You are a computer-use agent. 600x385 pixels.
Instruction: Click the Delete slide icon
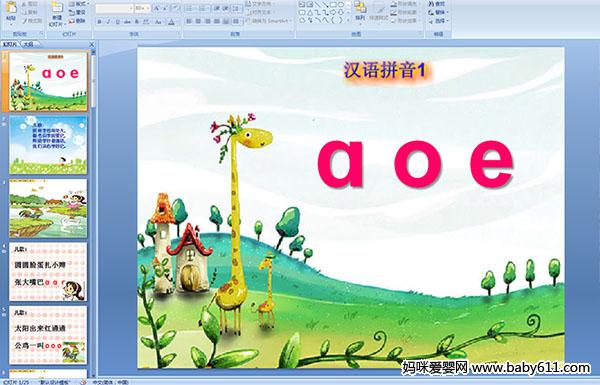72,21
